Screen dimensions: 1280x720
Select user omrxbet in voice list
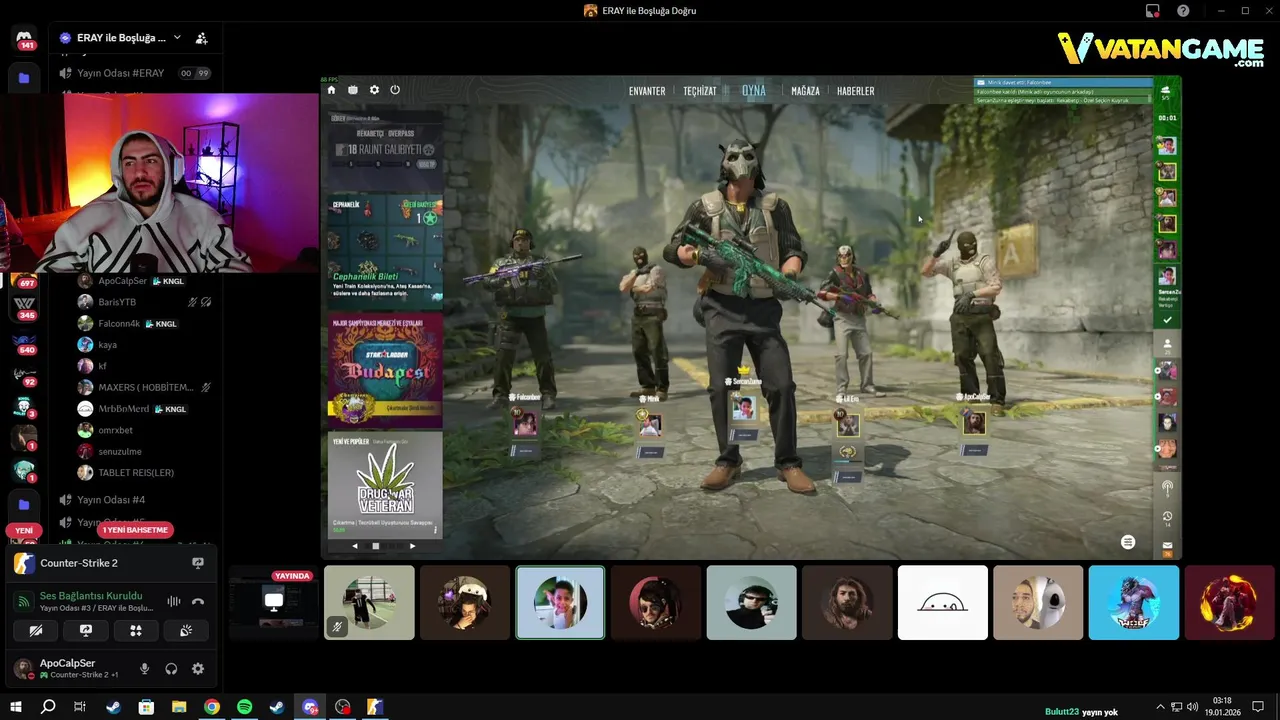[x=145, y=430]
